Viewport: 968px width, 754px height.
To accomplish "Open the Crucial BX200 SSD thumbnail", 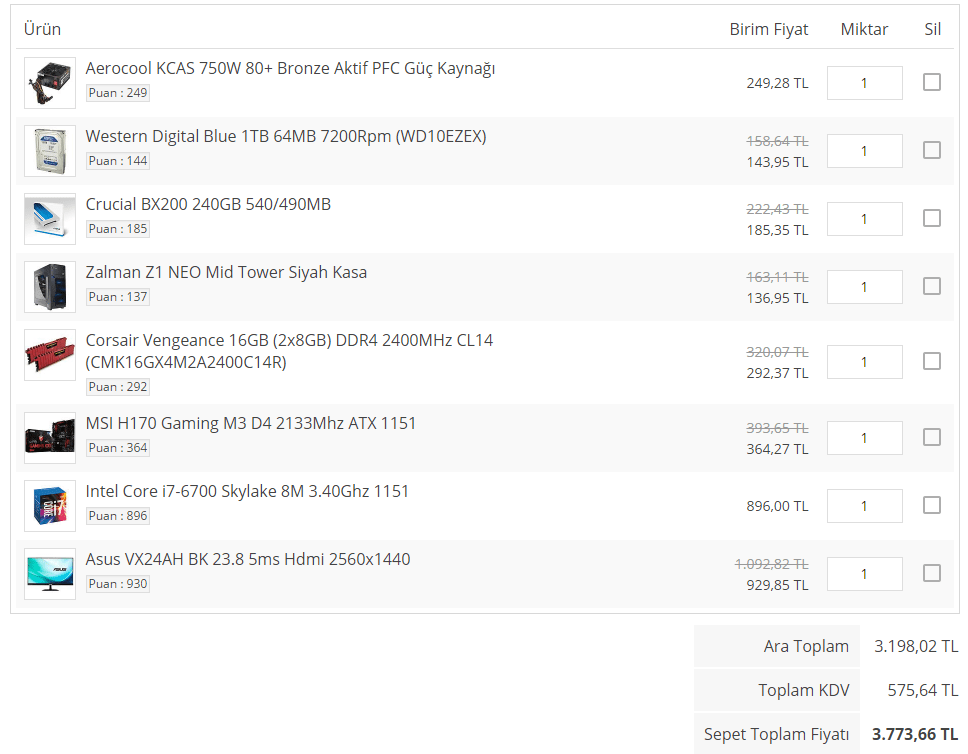I will tap(50, 219).
